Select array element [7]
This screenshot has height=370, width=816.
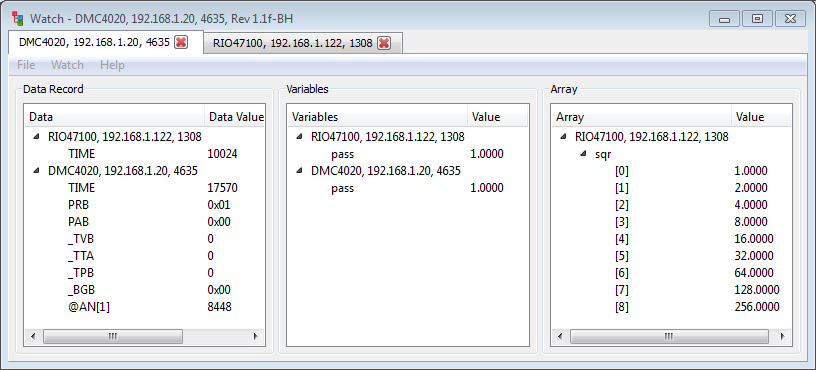click(x=672, y=290)
